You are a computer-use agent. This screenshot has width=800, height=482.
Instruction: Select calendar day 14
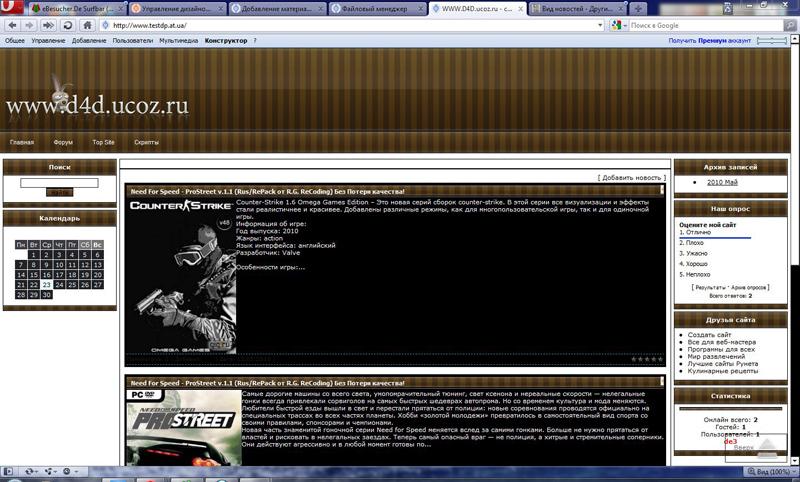point(20,274)
